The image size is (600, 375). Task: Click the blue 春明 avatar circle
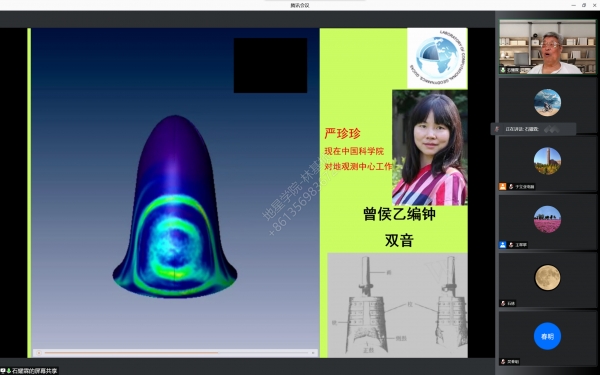[x=547, y=336]
